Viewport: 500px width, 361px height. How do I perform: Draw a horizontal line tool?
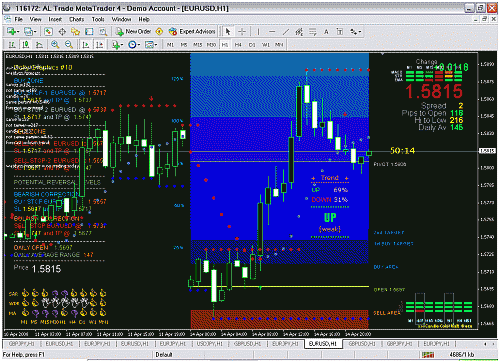[272, 32]
